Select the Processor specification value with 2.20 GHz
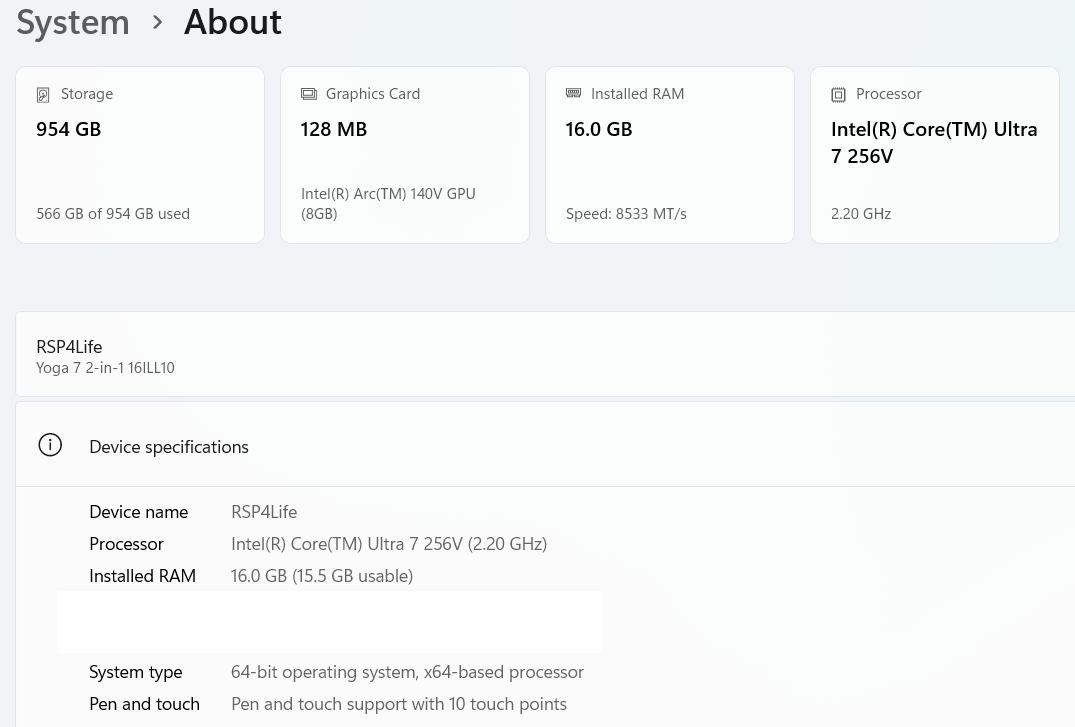Image resolution: width=1075 pixels, height=727 pixels. (x=388, y=544)
